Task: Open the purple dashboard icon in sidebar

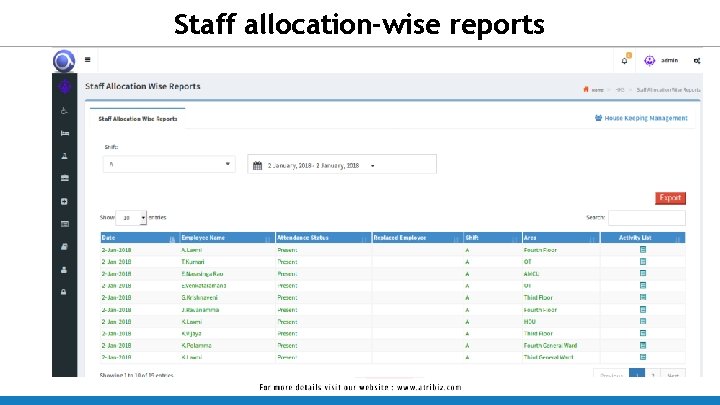Action: click(x=65, y=86)
